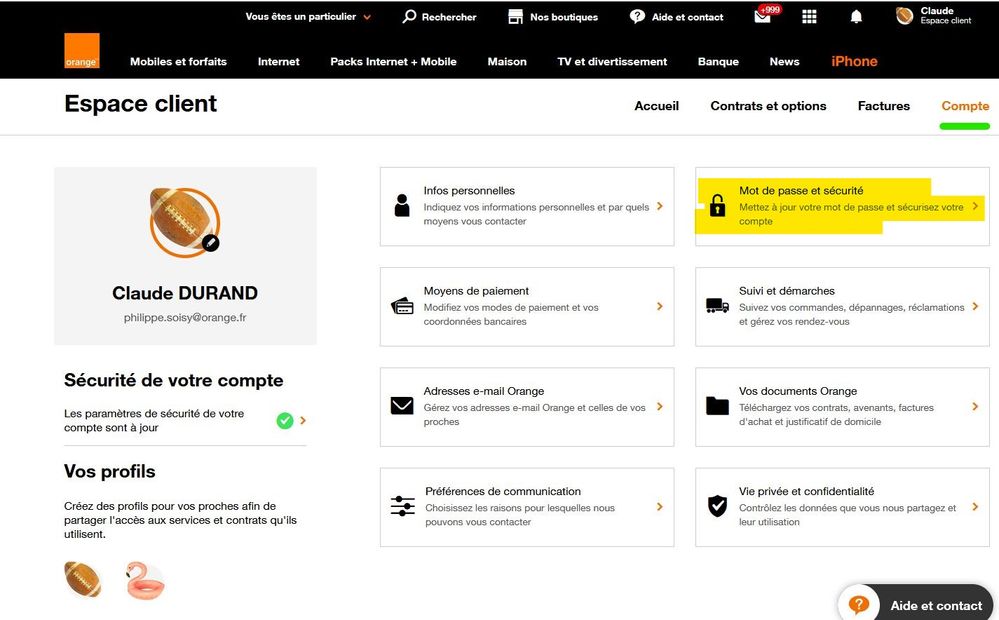The image size is (999, 620).
Task: Open Infos personnelles via its chevron arrow
Action: pyautogui.click(x=660, y=206)
